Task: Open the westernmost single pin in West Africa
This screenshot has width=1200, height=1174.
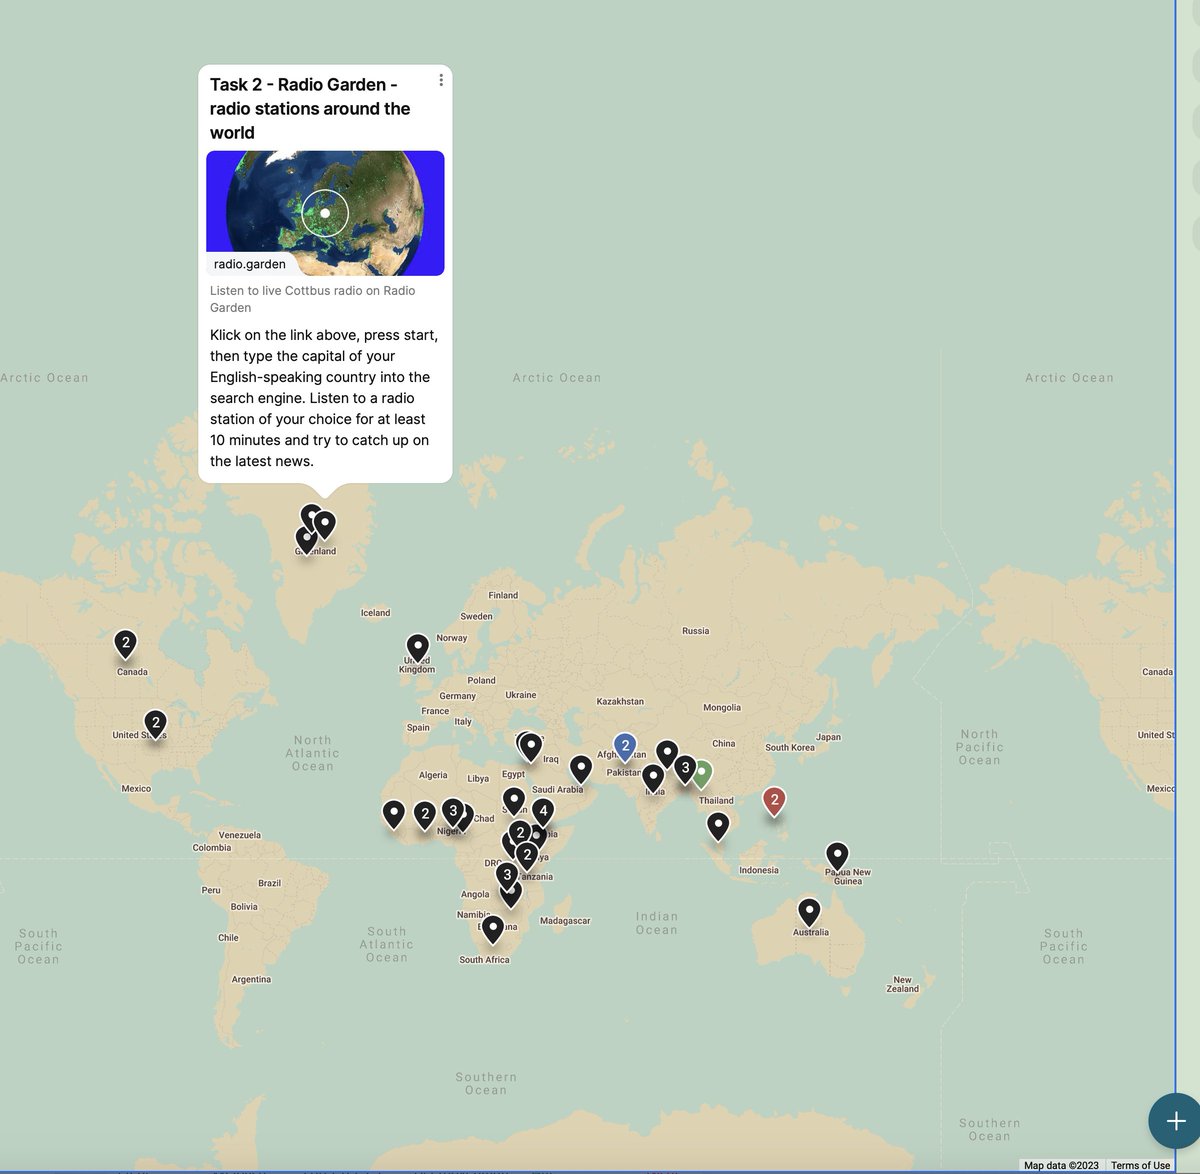Action: tap(394, 815)
